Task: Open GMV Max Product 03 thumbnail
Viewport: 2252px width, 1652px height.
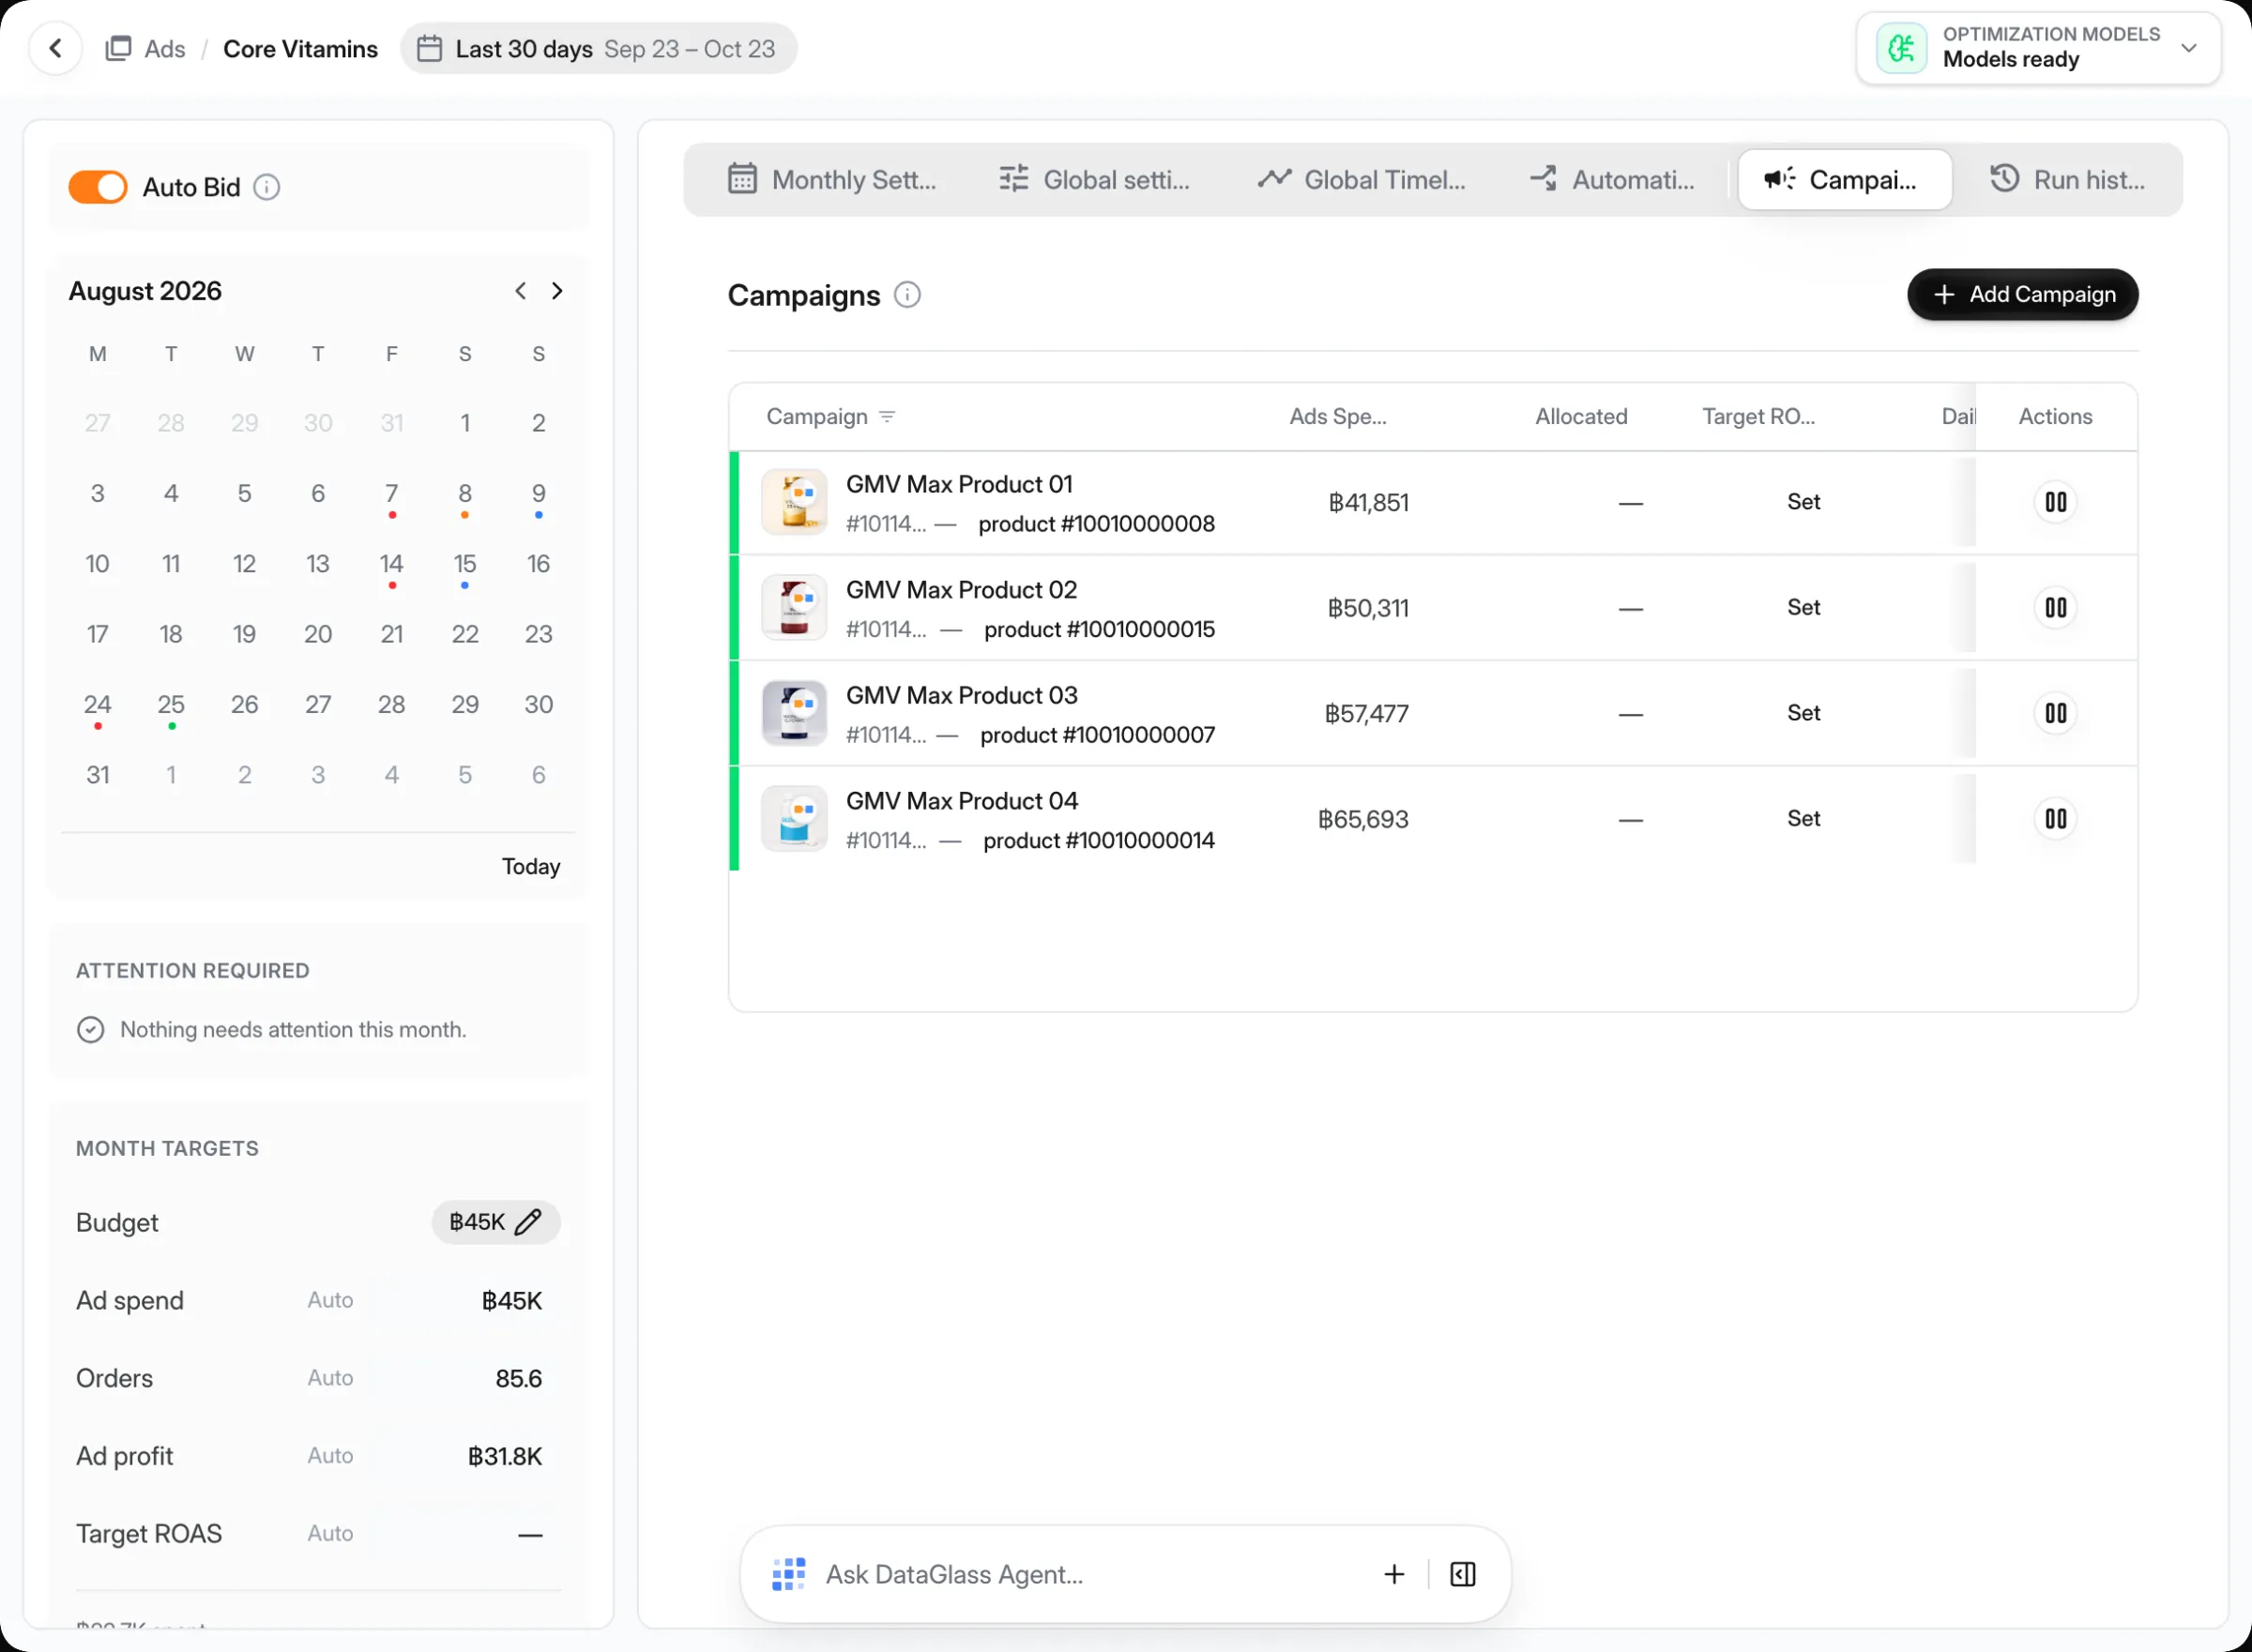Action: (794, 713)
